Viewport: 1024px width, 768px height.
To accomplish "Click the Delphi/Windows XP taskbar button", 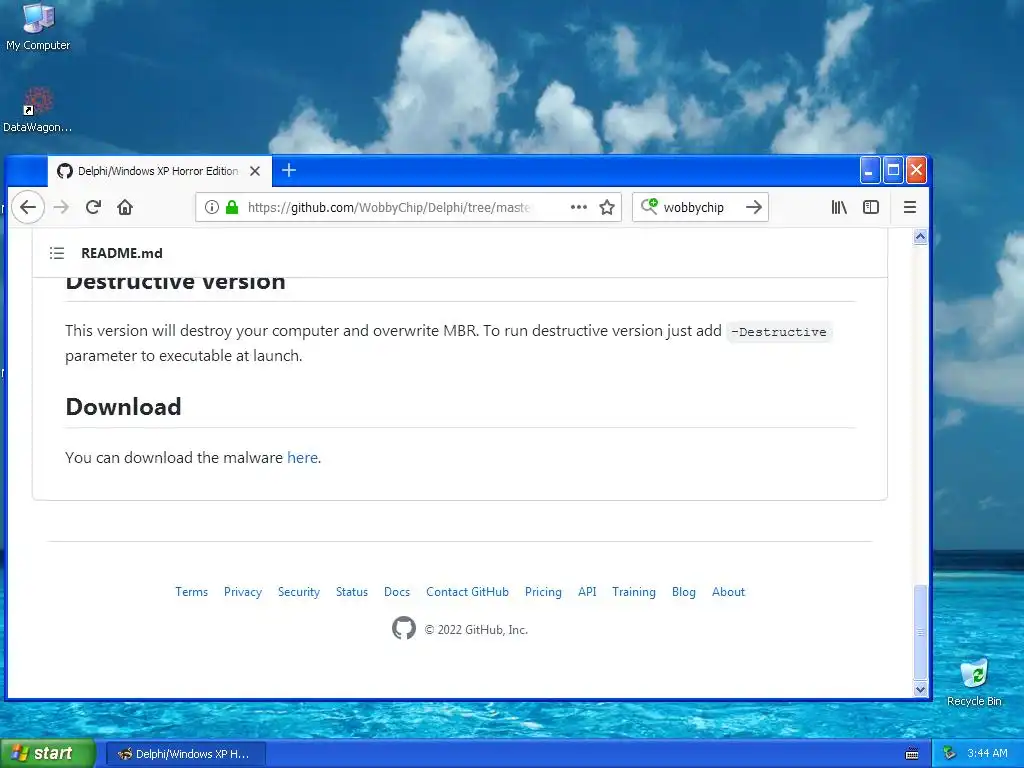I will click(185, 754).
